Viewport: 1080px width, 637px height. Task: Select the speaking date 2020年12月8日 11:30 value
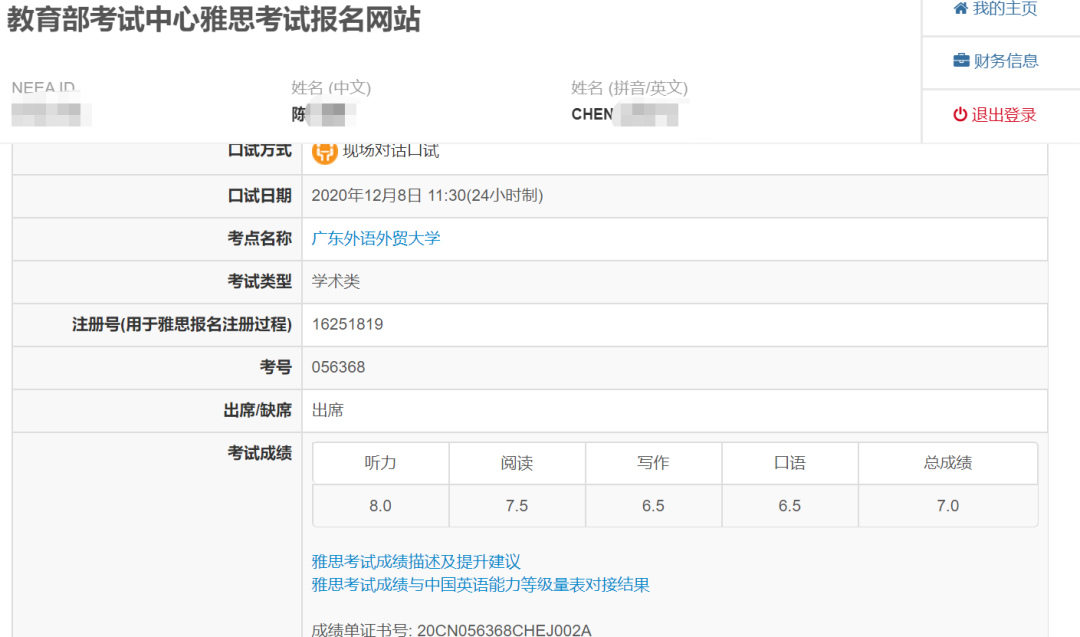(x=428, y=196)
